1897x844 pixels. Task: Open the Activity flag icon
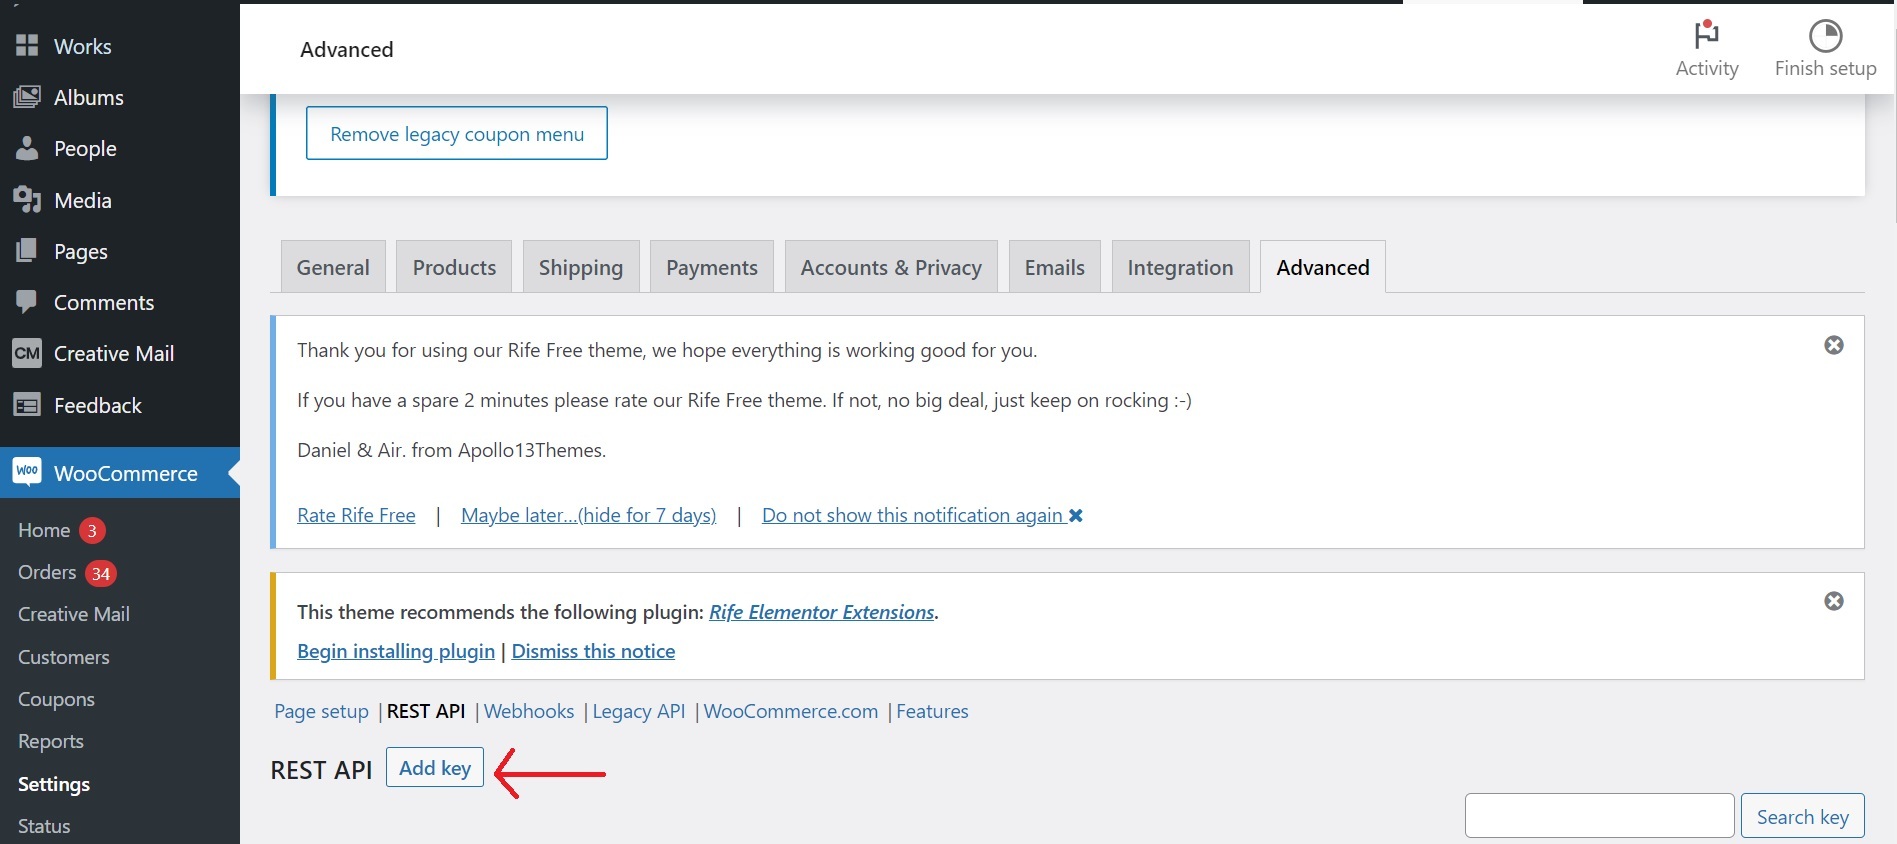pos(1706,35)
